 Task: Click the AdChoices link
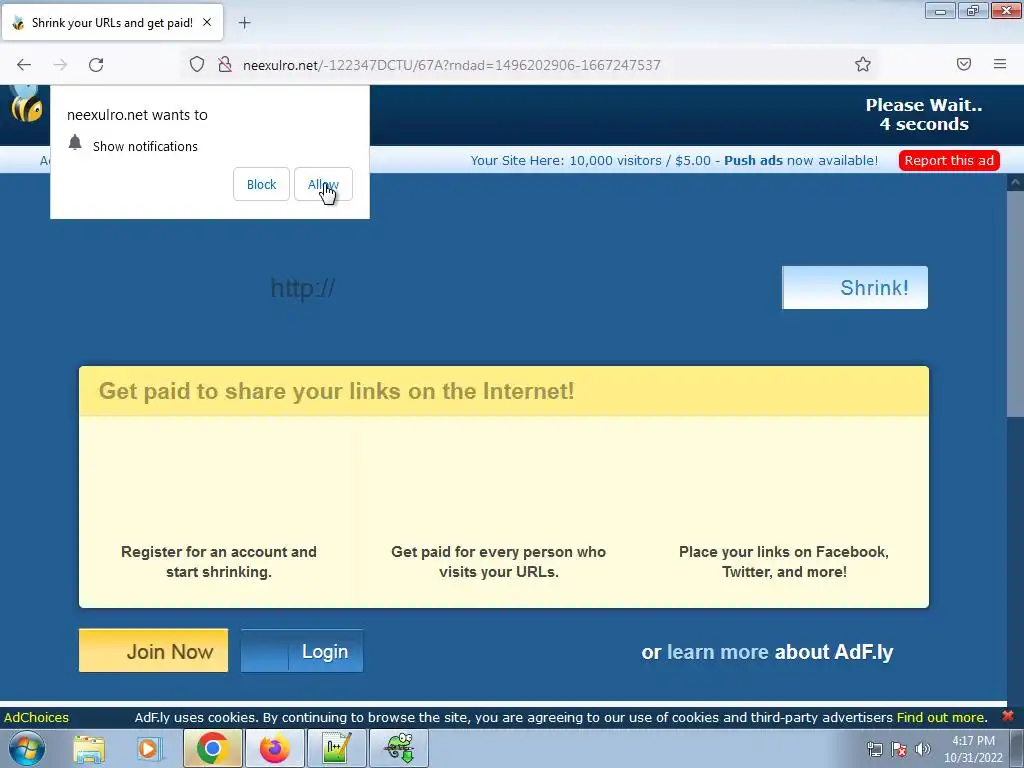(37, 717)
